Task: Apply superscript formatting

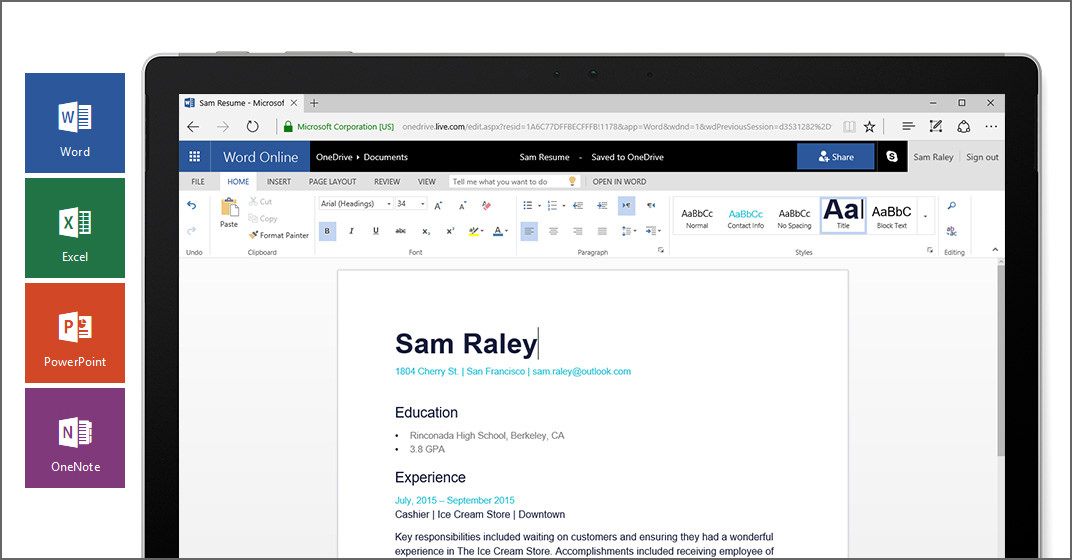Action: pos(450,231)
